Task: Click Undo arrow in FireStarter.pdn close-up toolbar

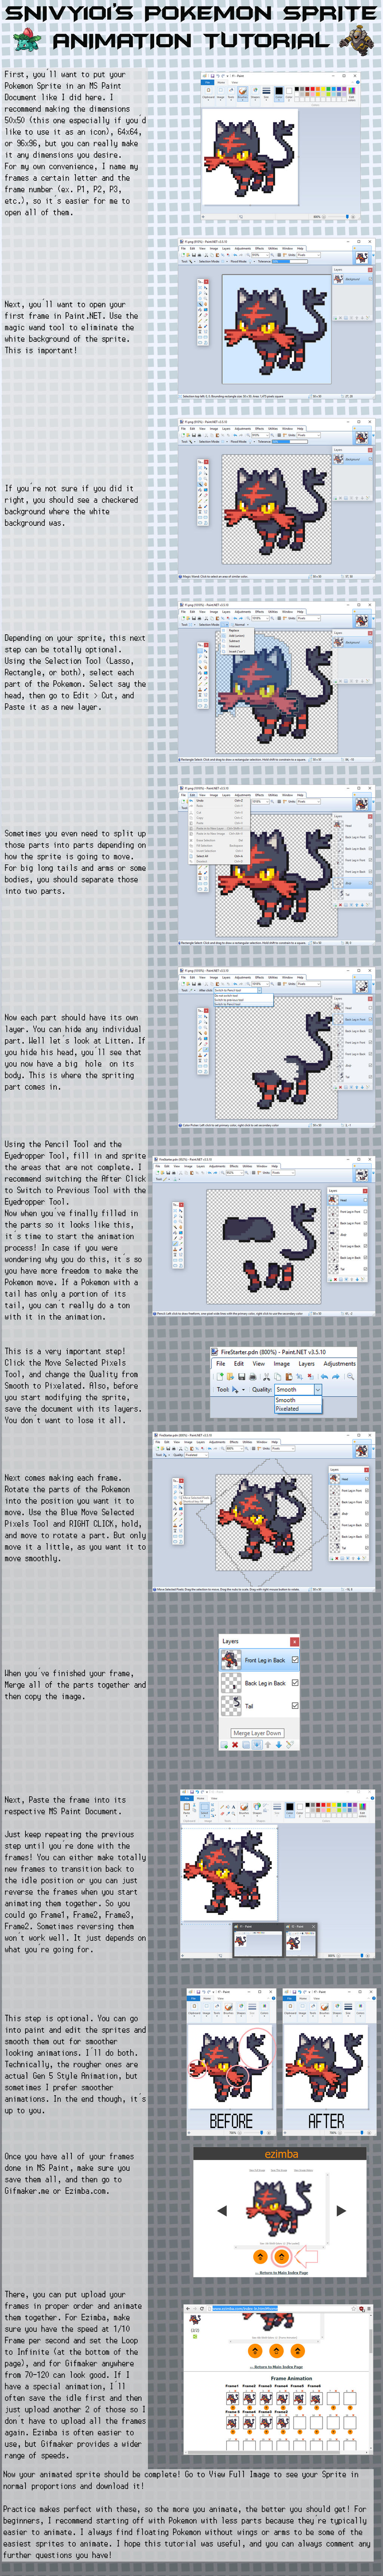Action: [324, 1378]
